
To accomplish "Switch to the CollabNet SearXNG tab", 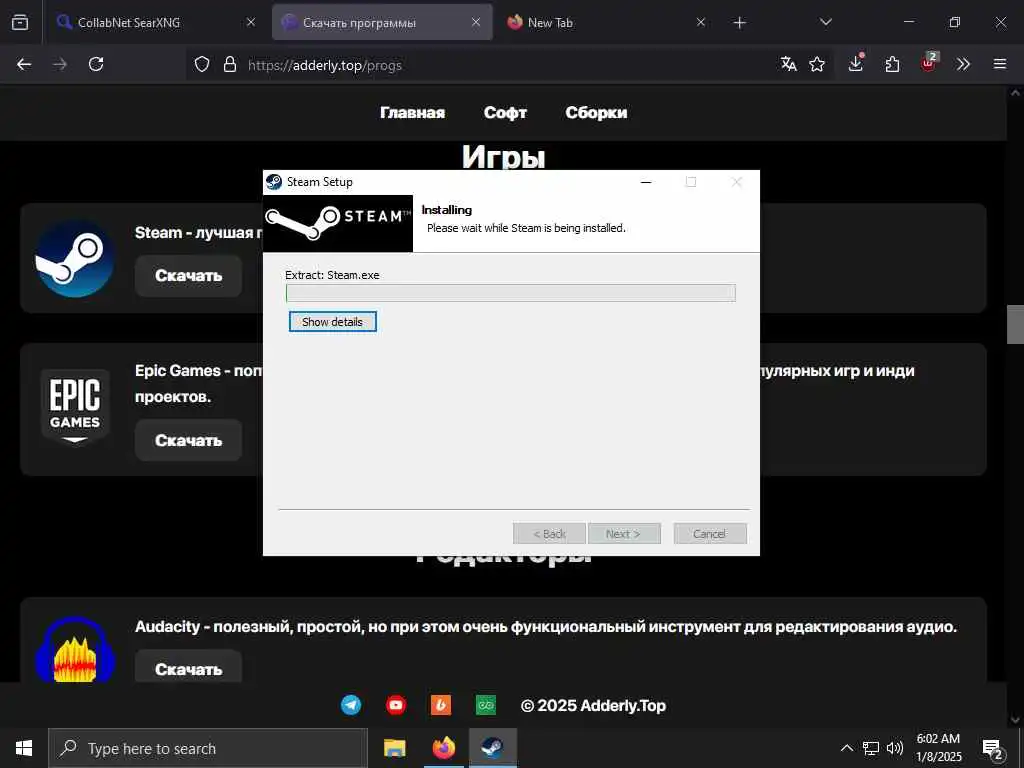I will pos(155,22).
